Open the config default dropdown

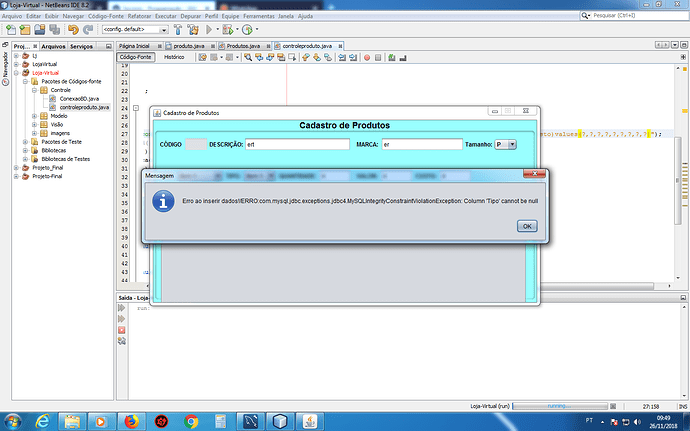135,29
